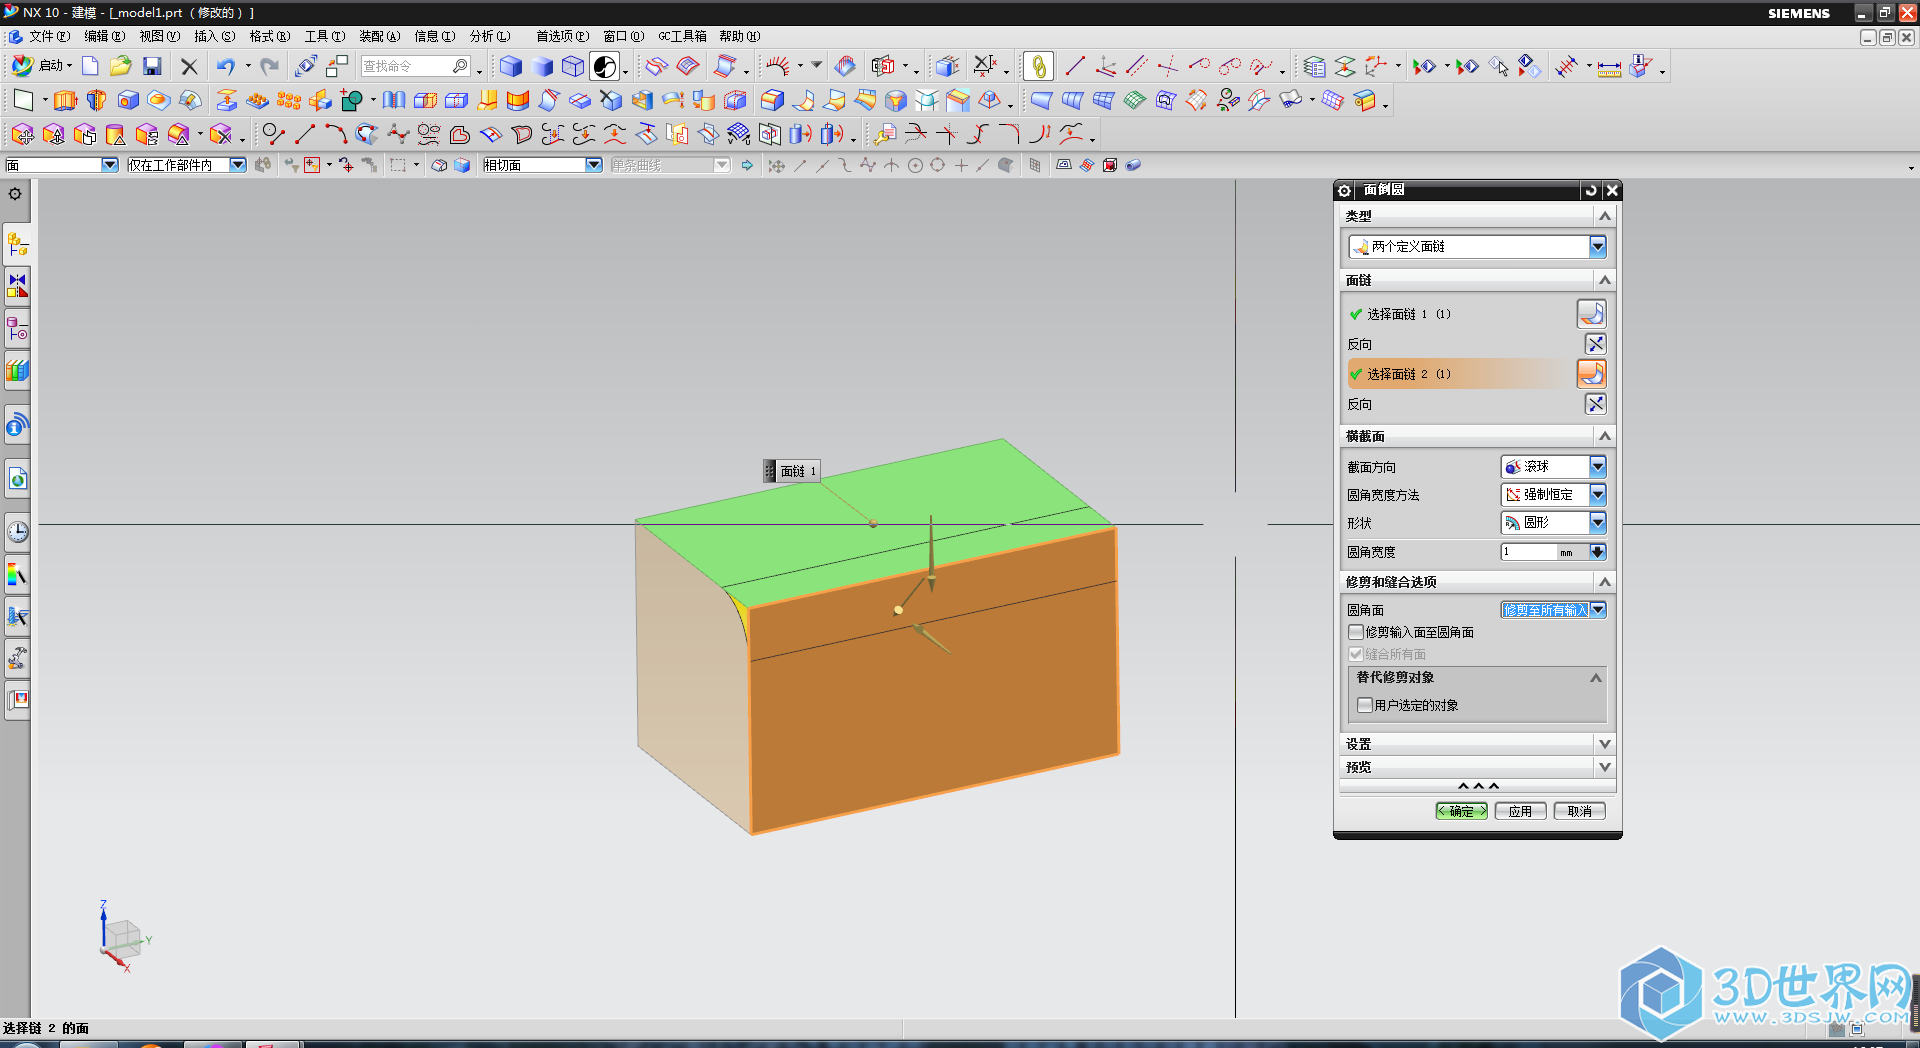
Task: Enable 修剪输入面至圆角面 checkbox
Action: pyautogui.click(x=1356, y=632)
